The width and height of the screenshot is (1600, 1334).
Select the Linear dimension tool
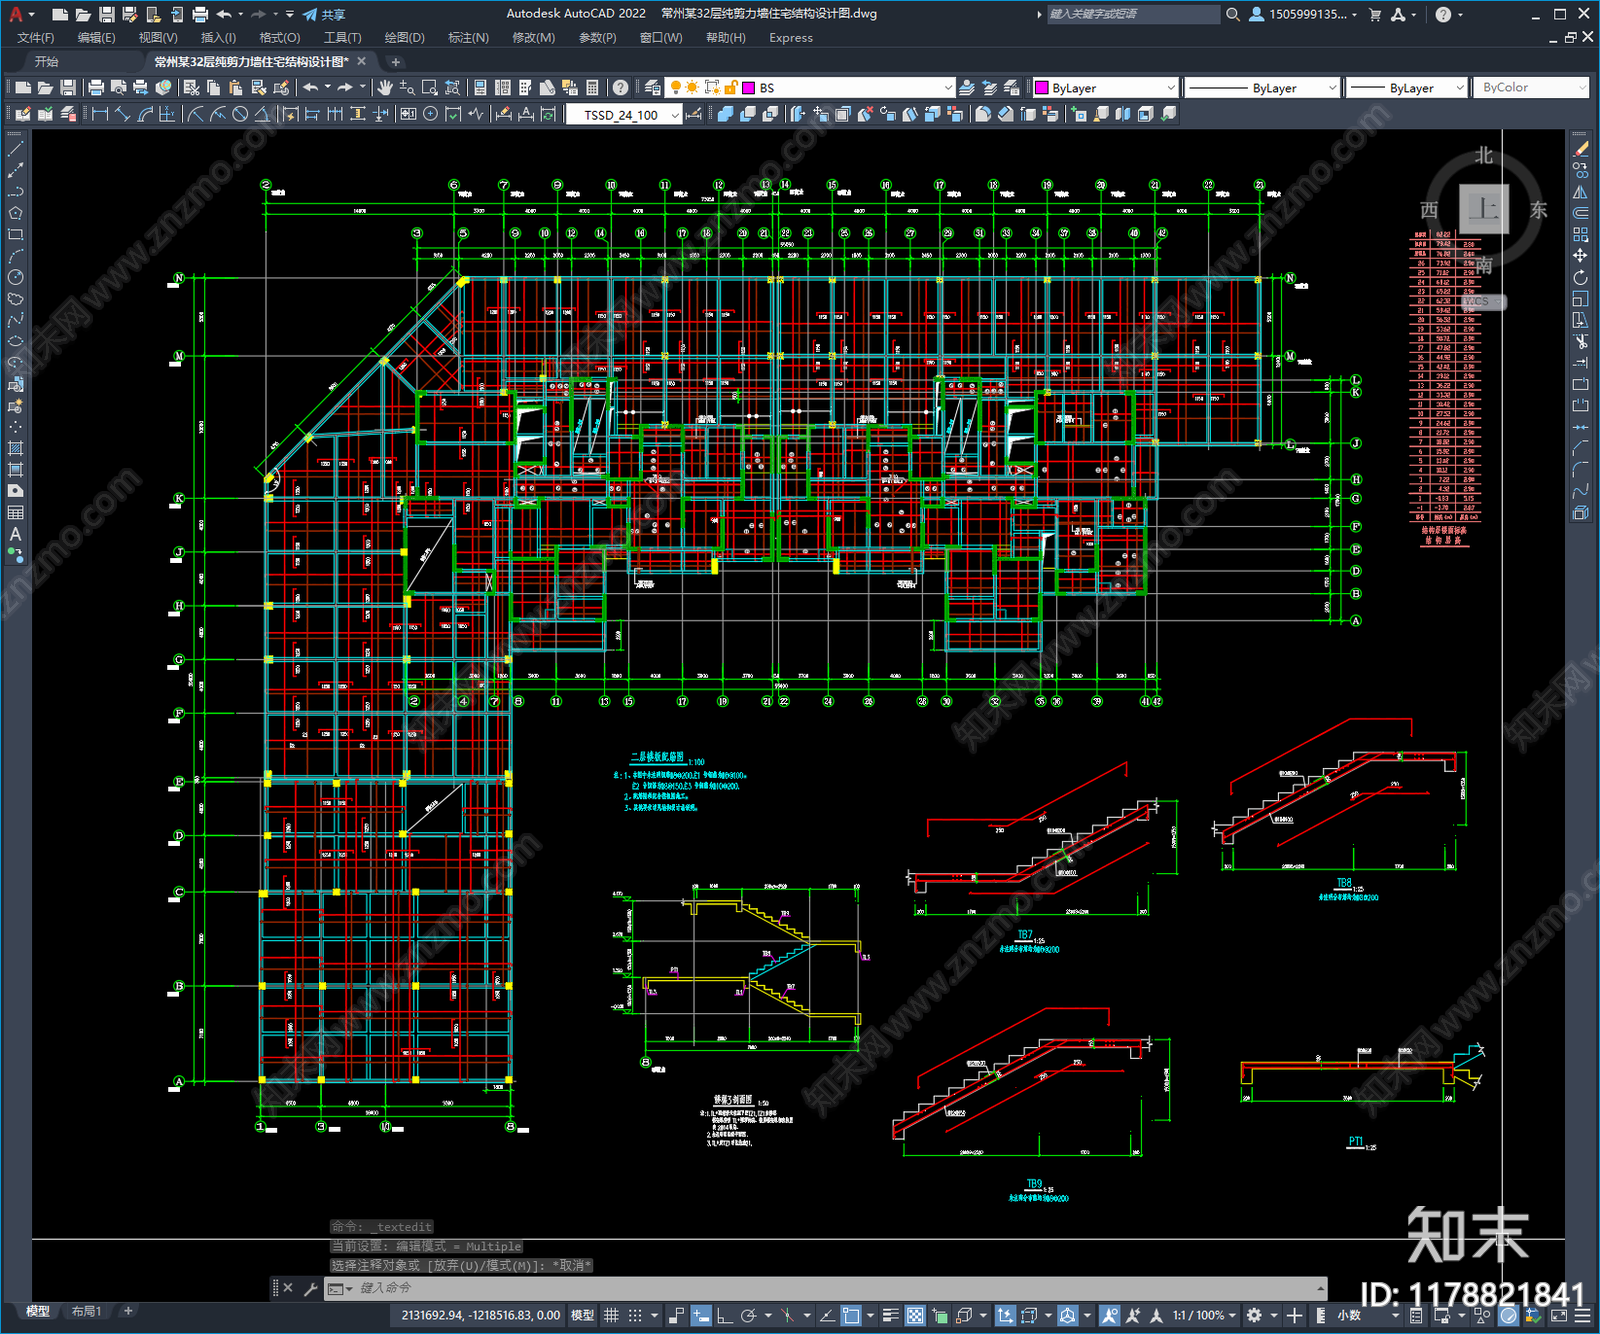tap(100, 114)
